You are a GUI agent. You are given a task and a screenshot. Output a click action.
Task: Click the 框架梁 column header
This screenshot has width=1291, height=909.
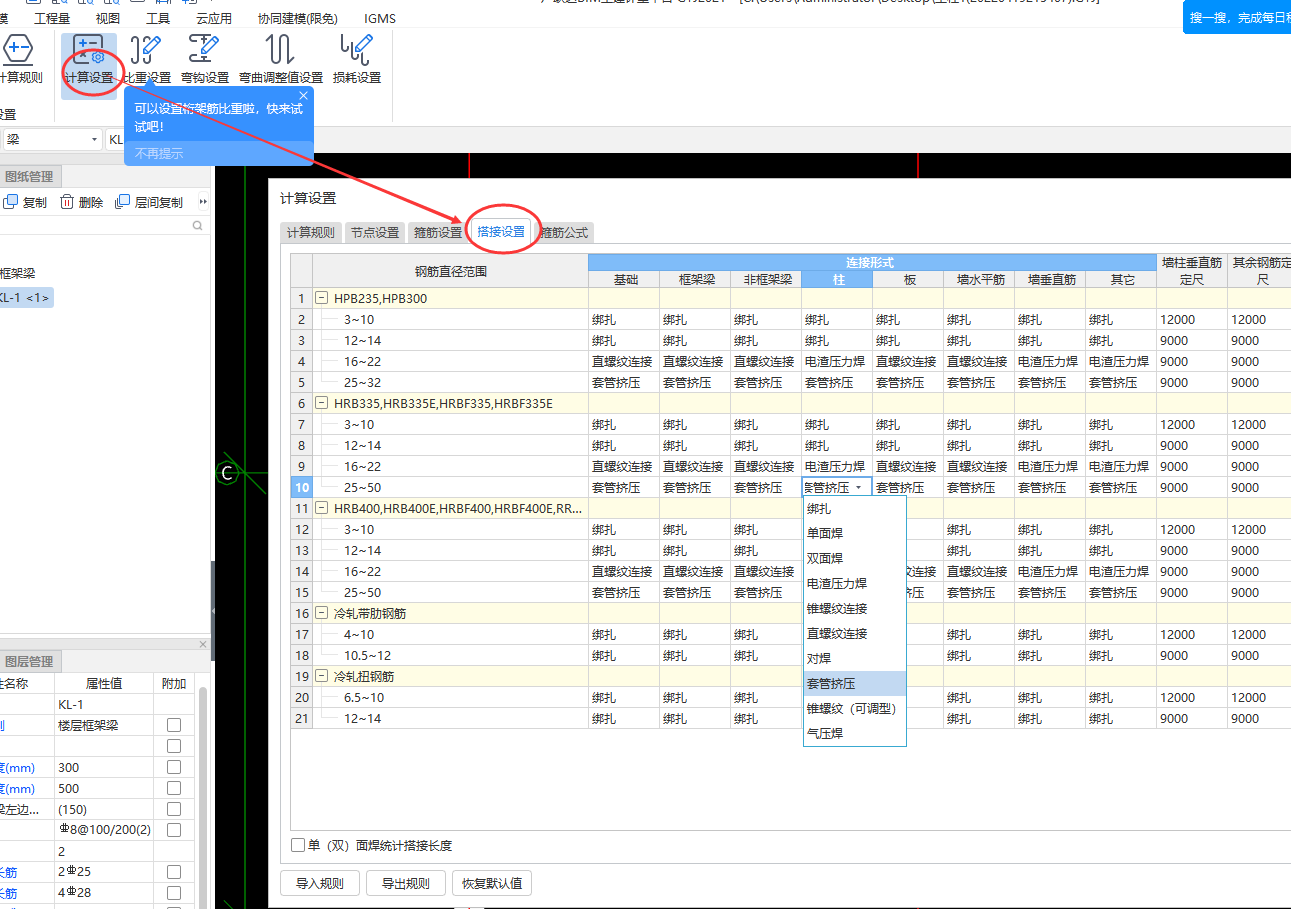point(694,279)
